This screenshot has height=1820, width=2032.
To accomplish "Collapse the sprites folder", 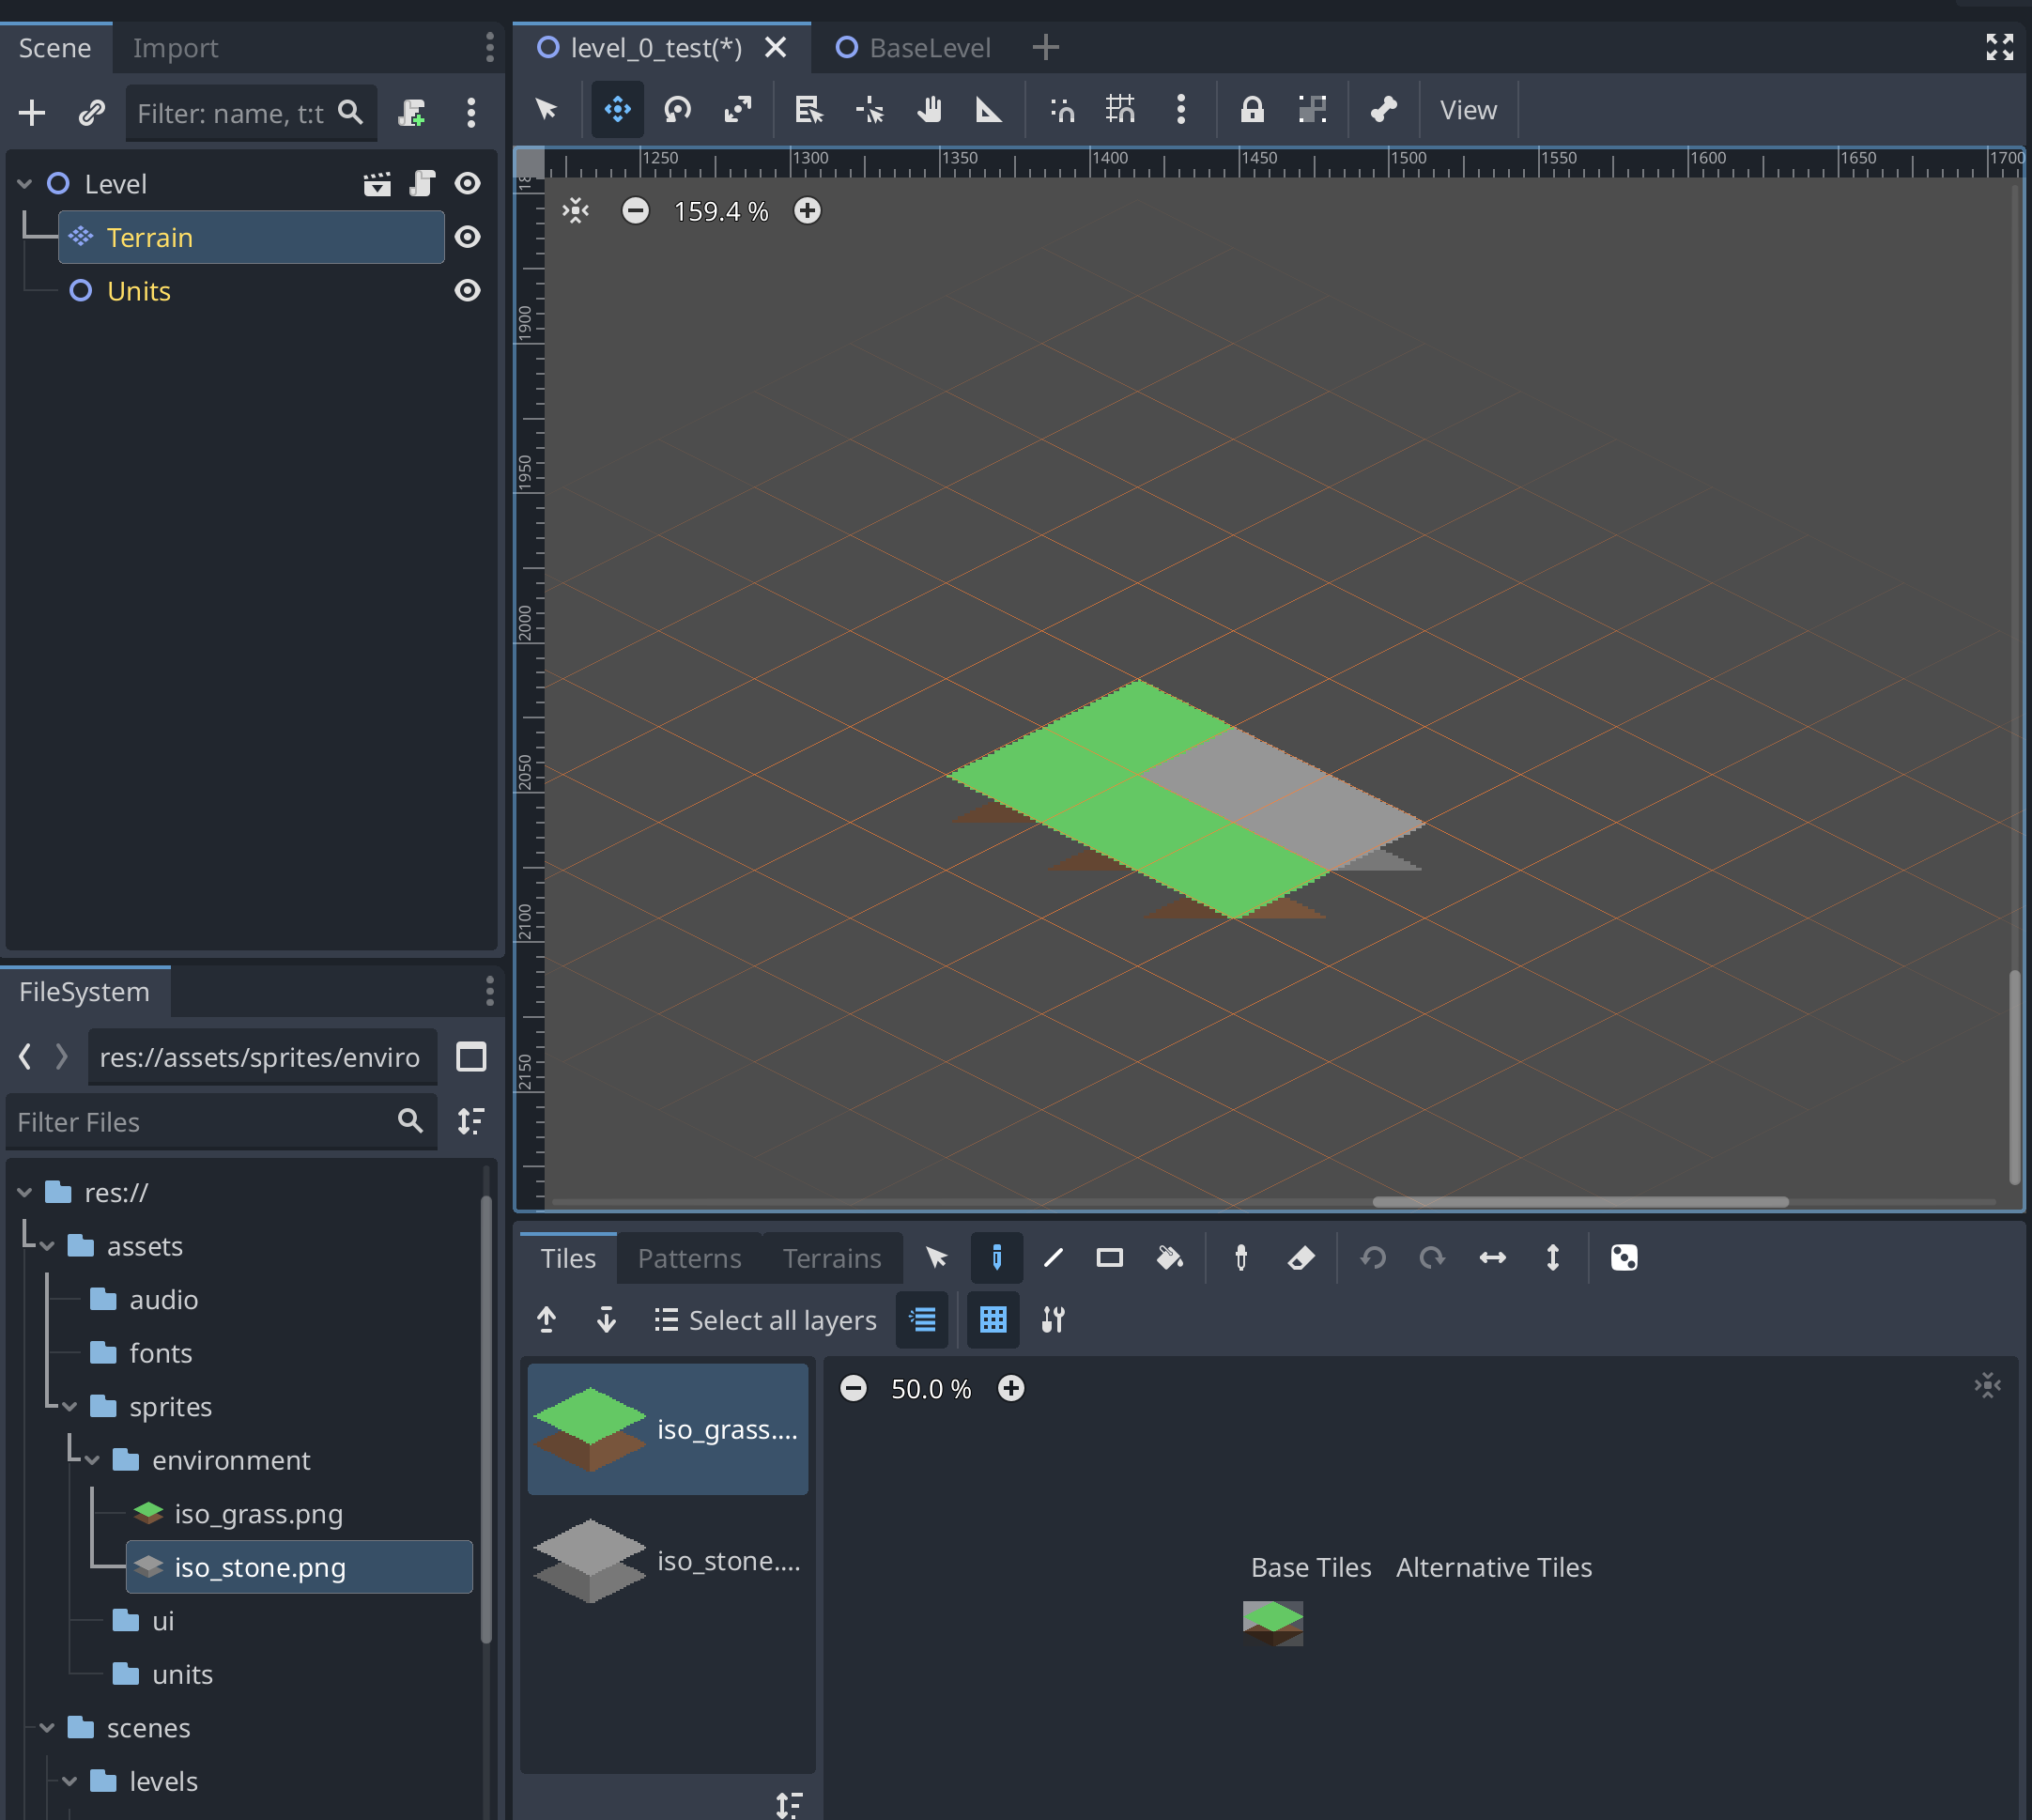I will click(69, 1407).
